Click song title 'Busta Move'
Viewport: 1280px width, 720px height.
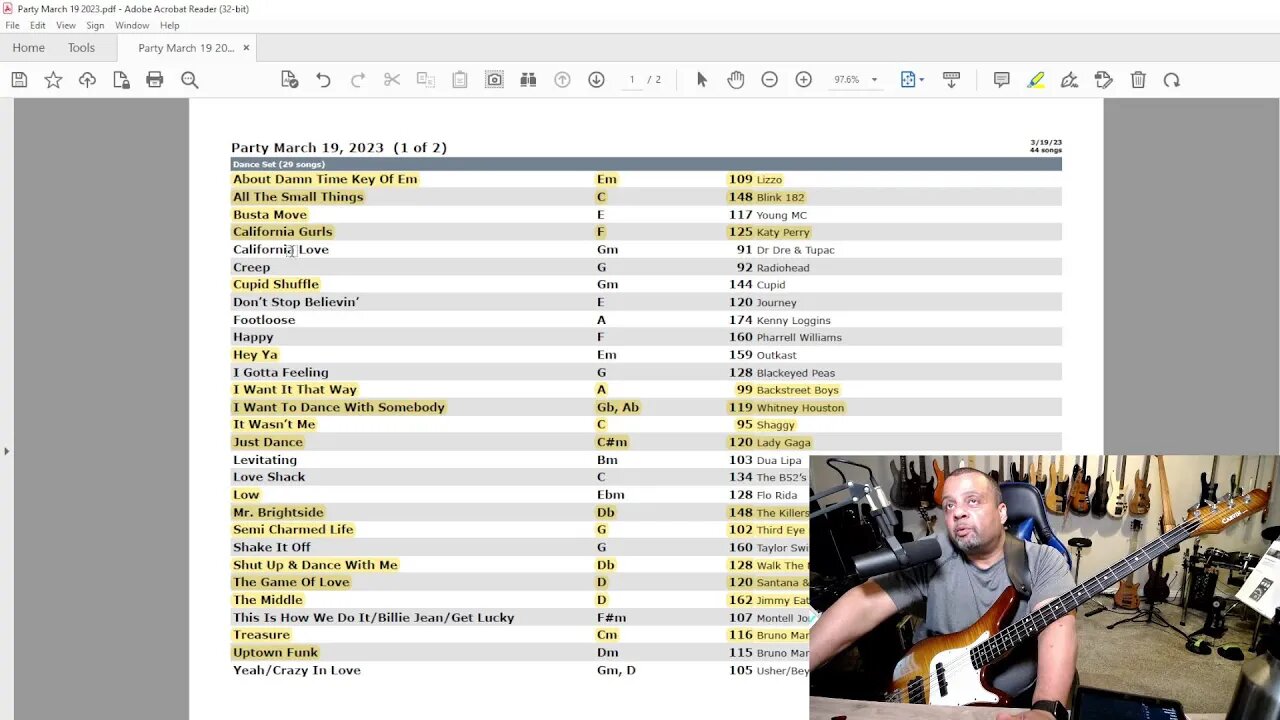point(270,215)
